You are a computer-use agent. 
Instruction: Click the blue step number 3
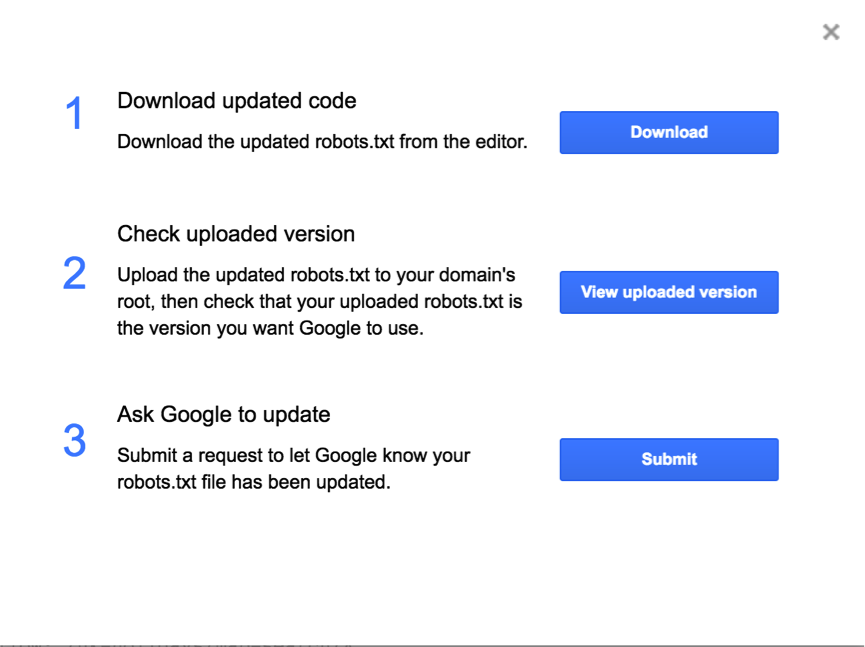pos(75,441)
